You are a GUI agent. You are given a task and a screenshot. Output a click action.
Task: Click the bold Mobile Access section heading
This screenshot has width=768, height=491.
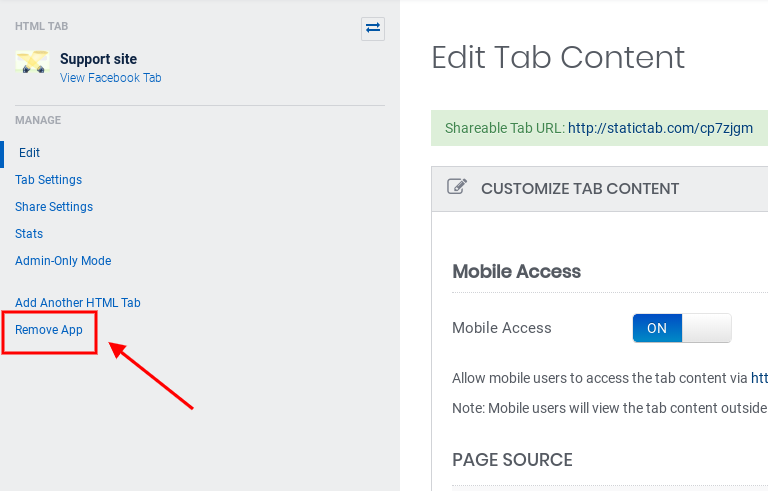point(516,271)
